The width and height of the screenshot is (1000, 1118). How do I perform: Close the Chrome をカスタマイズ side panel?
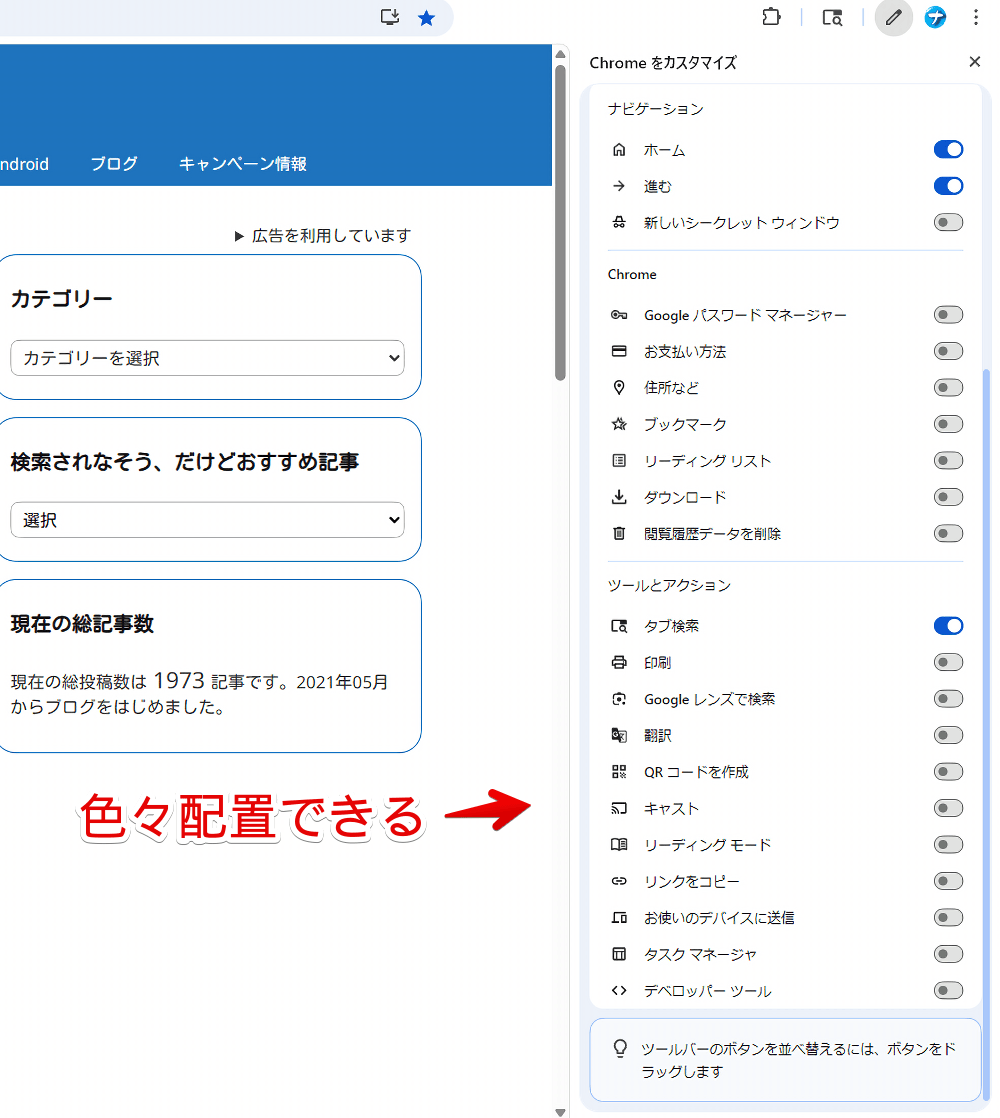pos(974,62)
